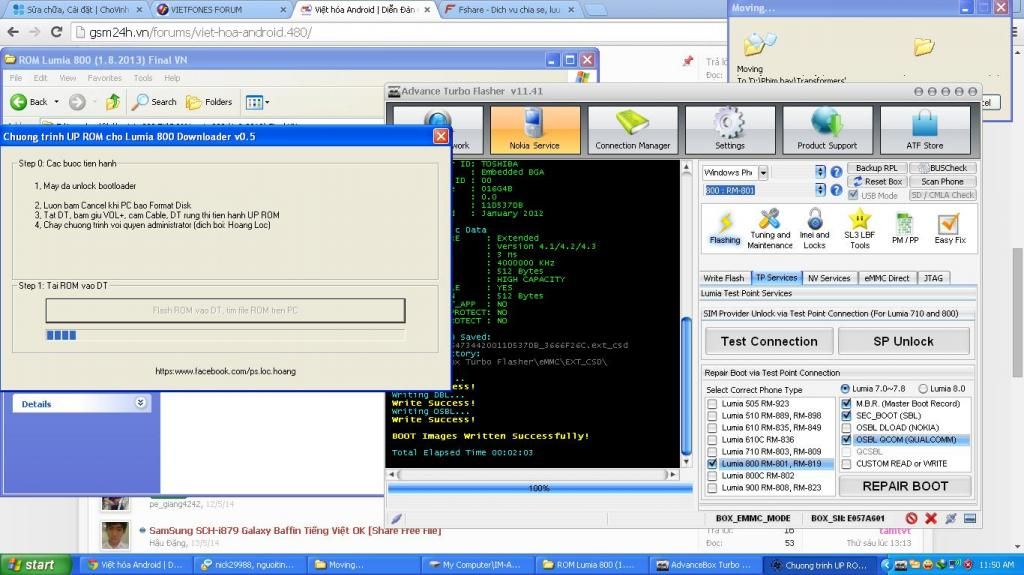Uncheck M.B.R. (Master Boot Record) option
Screen dimensions: 1024x575
coord(847,404)
